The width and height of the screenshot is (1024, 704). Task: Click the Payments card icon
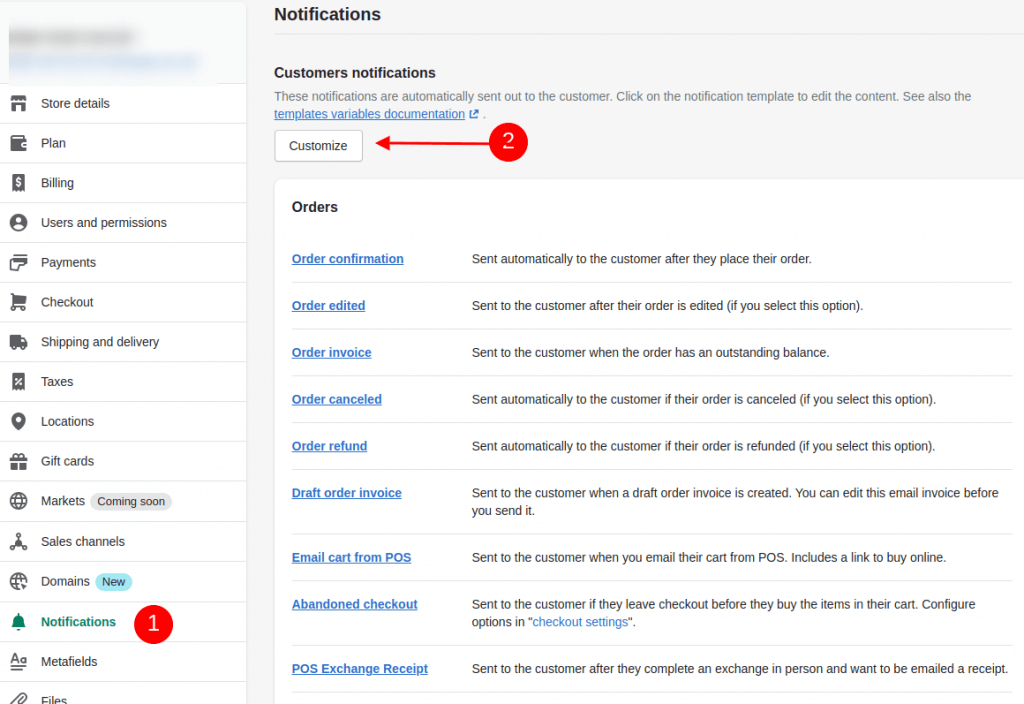coord(18,263)
